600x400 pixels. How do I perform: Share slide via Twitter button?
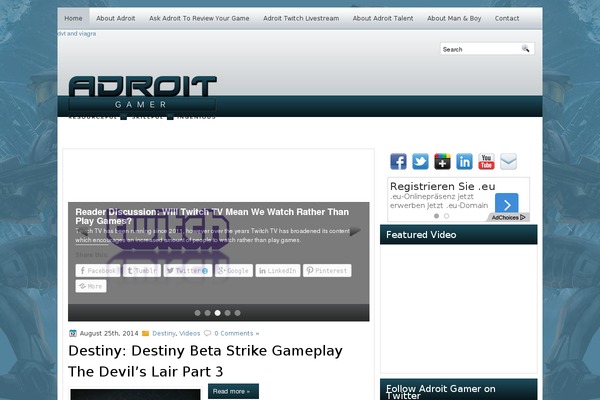click(x=188, y=271)
